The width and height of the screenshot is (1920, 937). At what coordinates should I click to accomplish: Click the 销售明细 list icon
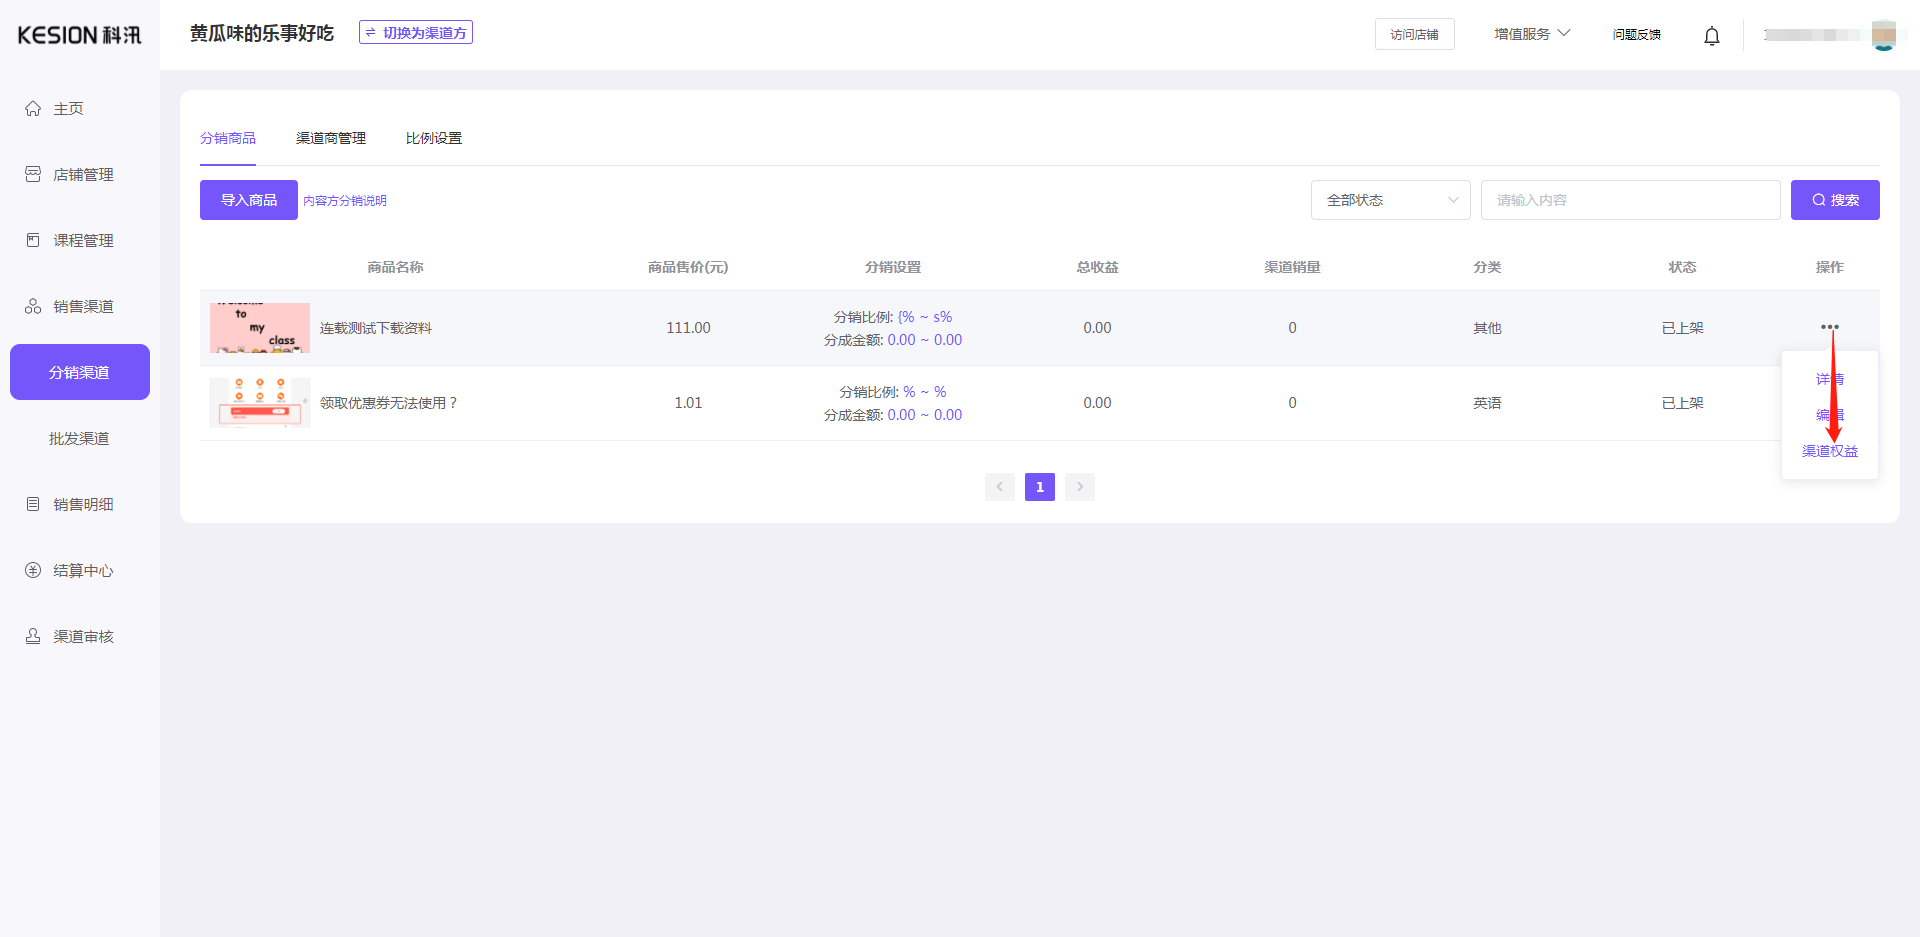(33, 504)
